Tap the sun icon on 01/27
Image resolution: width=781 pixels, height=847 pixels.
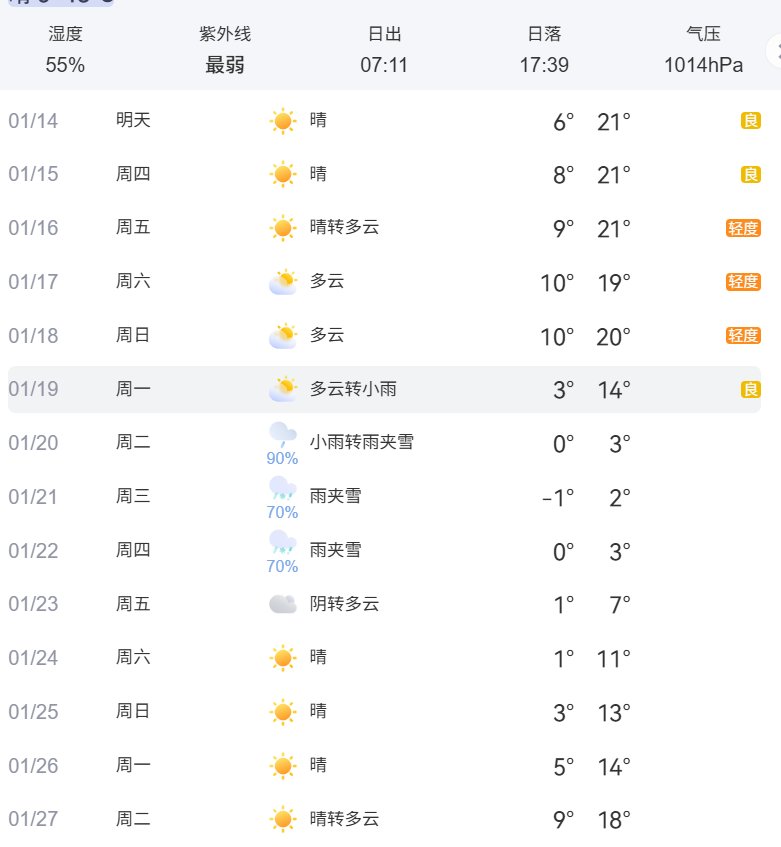tap(283, 819)
